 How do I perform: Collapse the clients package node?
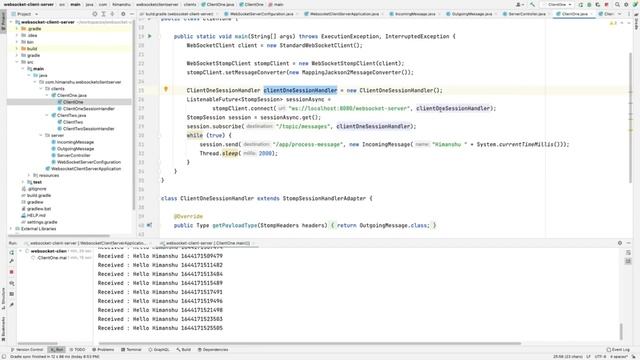41,89
